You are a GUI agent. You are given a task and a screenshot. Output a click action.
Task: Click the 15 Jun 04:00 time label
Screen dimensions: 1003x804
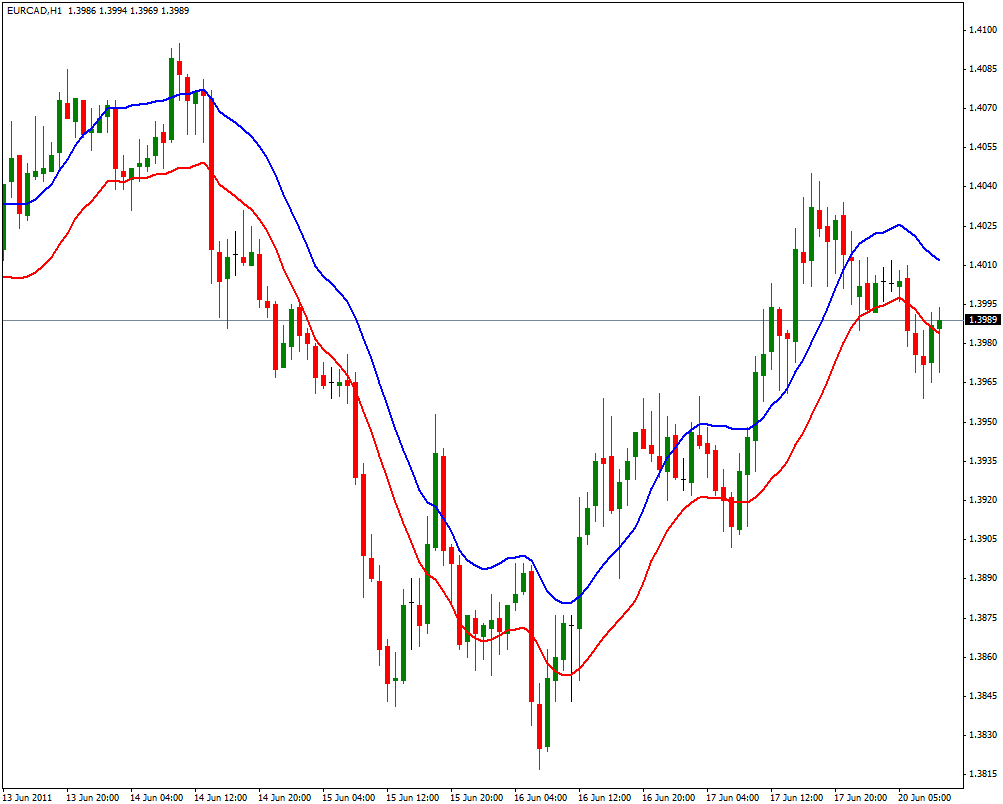coord(349,798)
